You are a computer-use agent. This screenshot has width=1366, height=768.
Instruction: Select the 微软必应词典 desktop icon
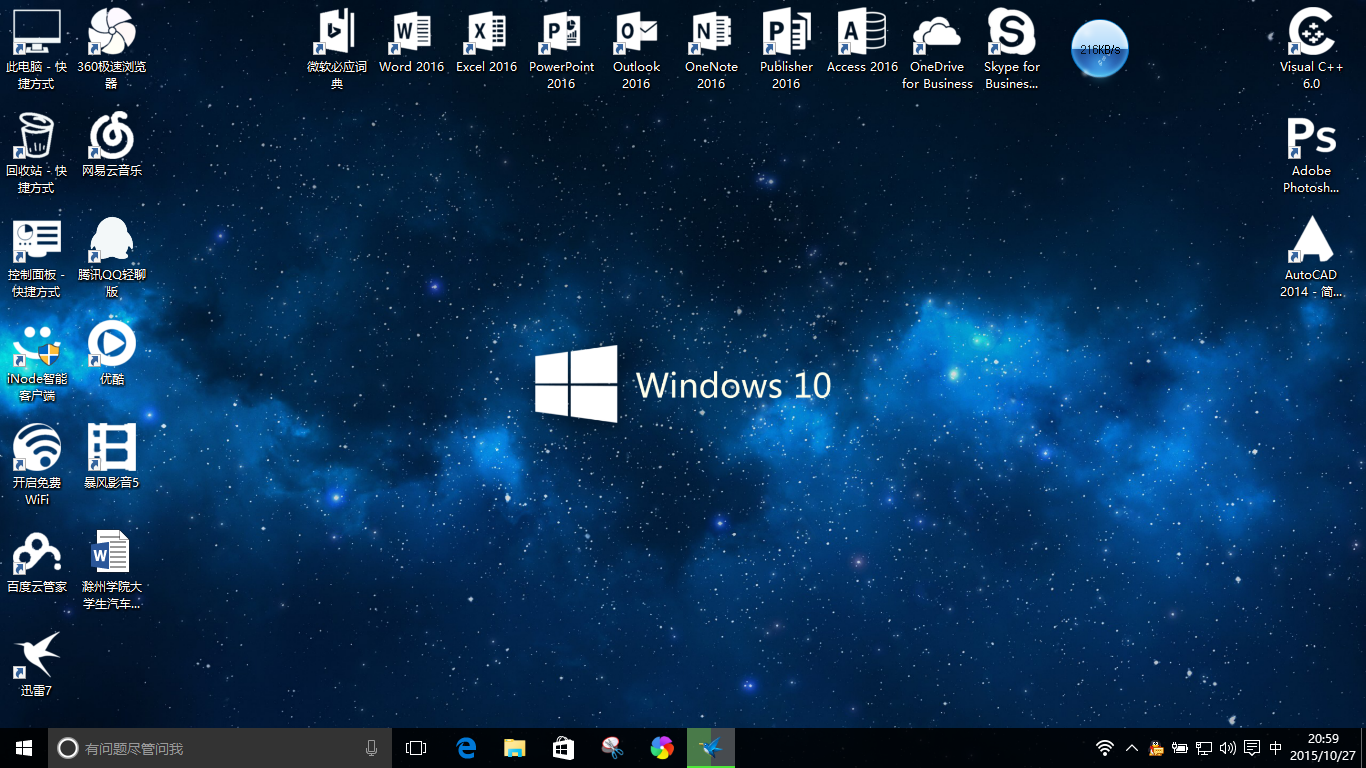(x=337, y=50)
